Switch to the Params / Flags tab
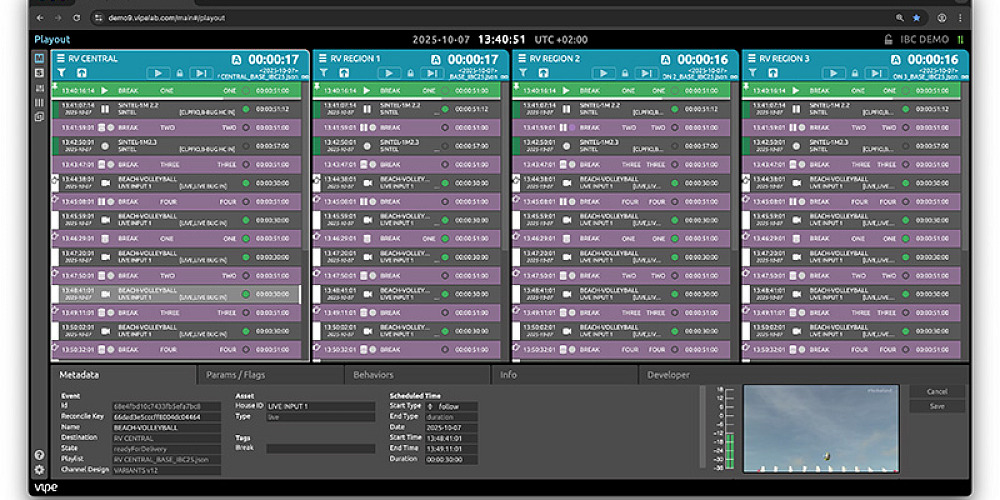This screenshot has height=500, width=1000. click(x=235, y=375)
